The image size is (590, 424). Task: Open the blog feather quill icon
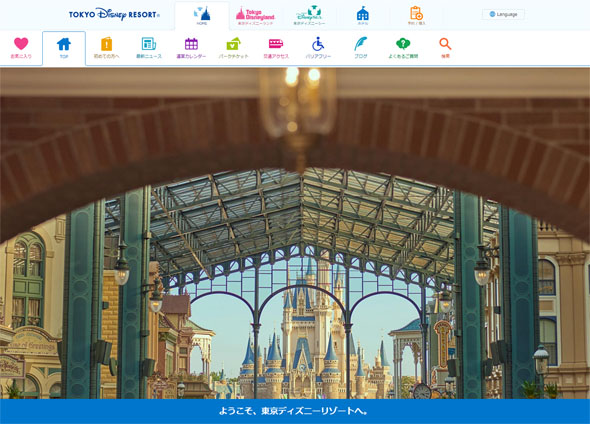click(360, 48)
